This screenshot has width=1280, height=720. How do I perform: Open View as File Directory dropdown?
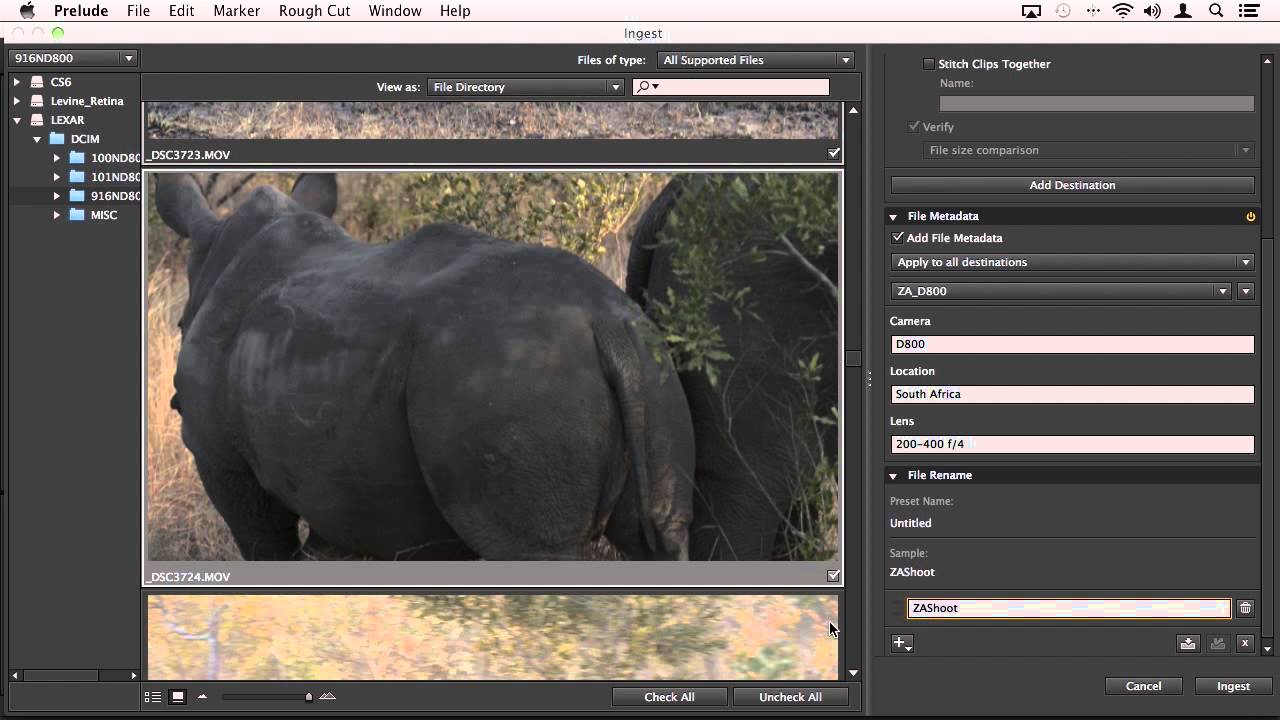pyautogui.click(x=526, y=87)
